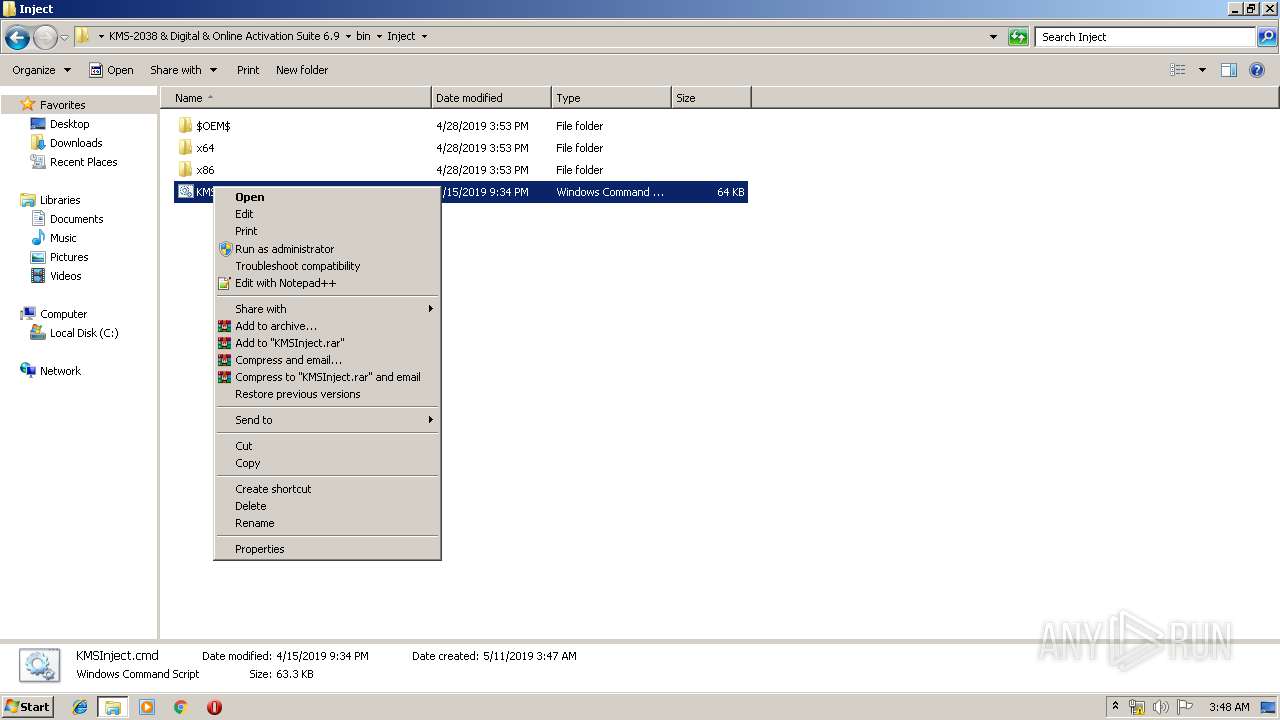Click the Back navigation arrow

click(17, 38)
